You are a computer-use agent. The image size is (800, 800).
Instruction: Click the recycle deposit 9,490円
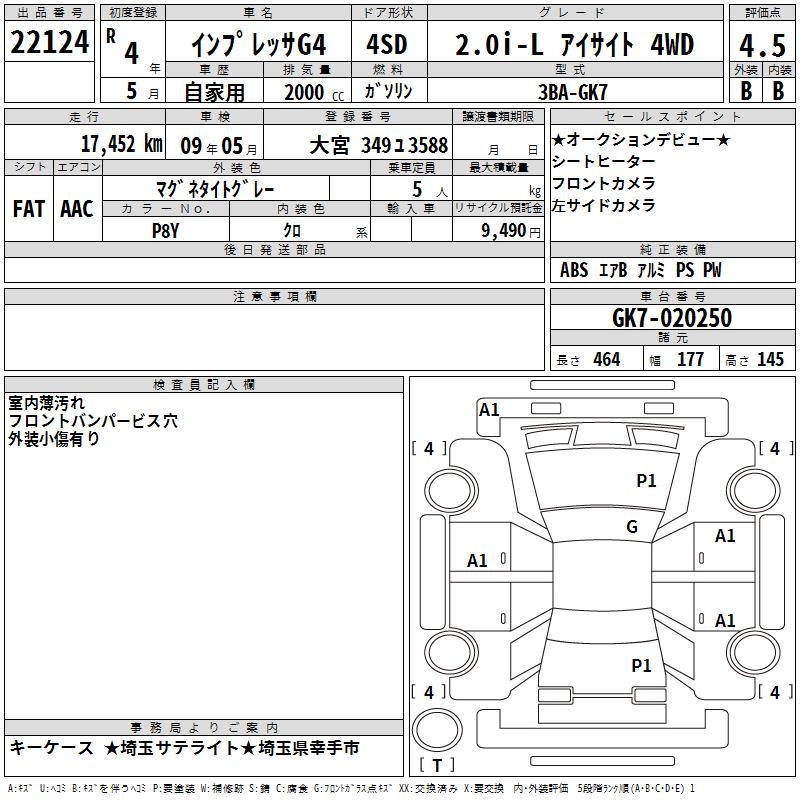(x=511, y=231)
